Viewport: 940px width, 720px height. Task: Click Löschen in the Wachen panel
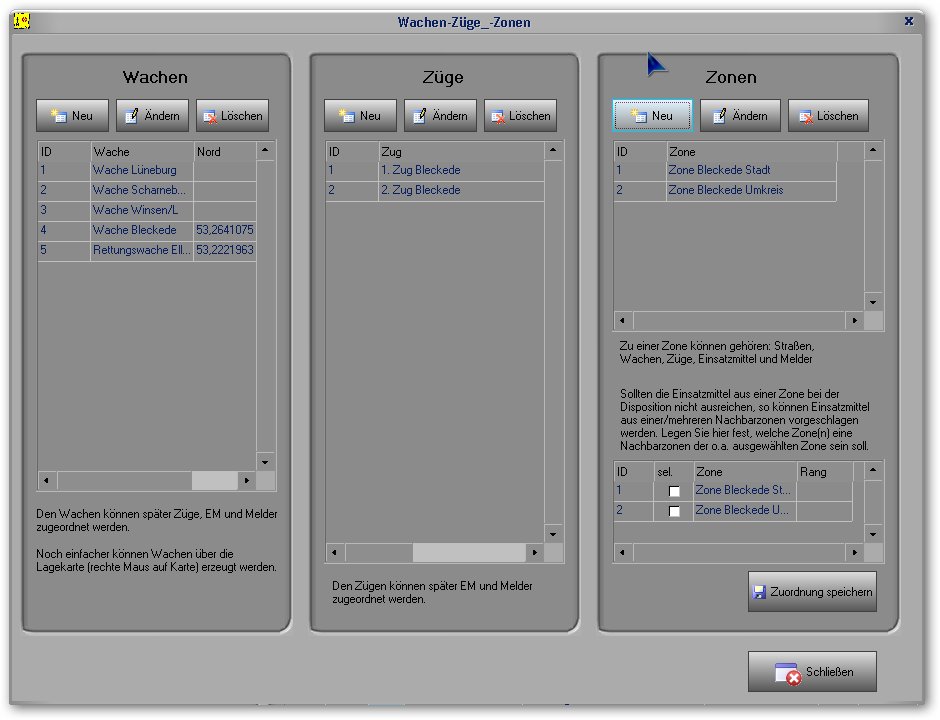(233, 116)
